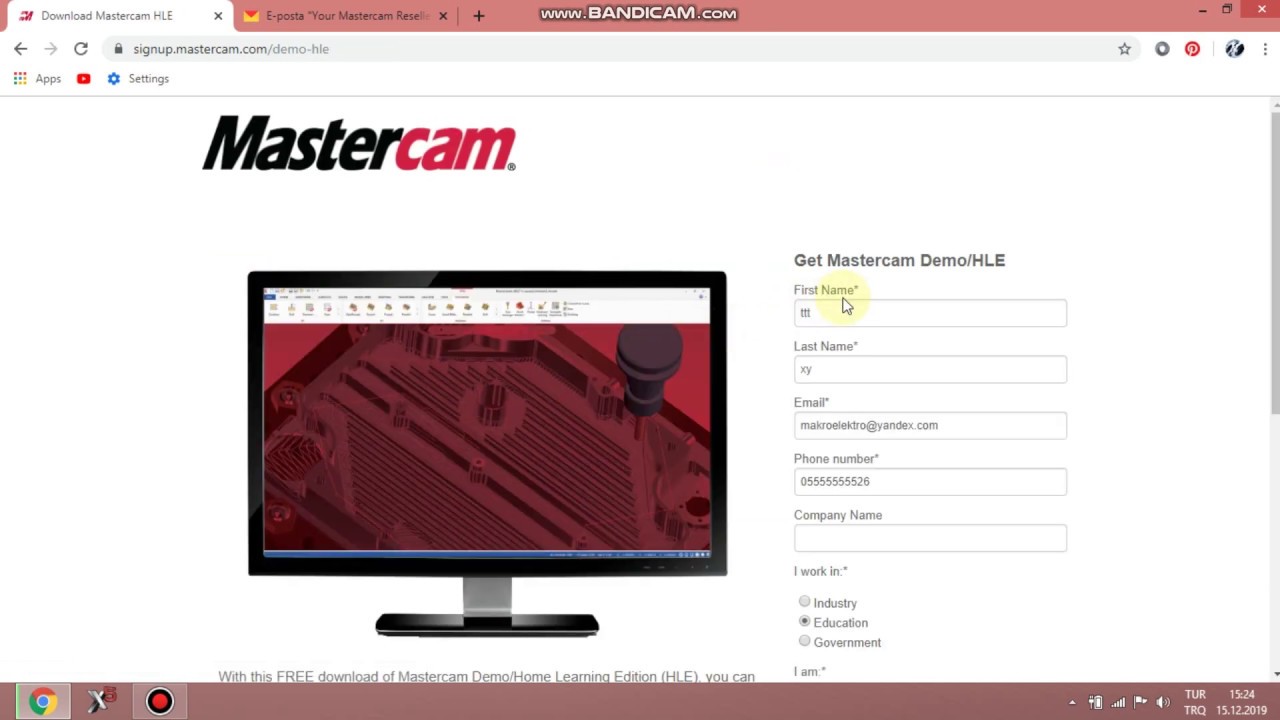The width and height of the screenshot is (1280, 720).
Task: Open the Apps grid shortcut
Action: [x=37, y=78]
